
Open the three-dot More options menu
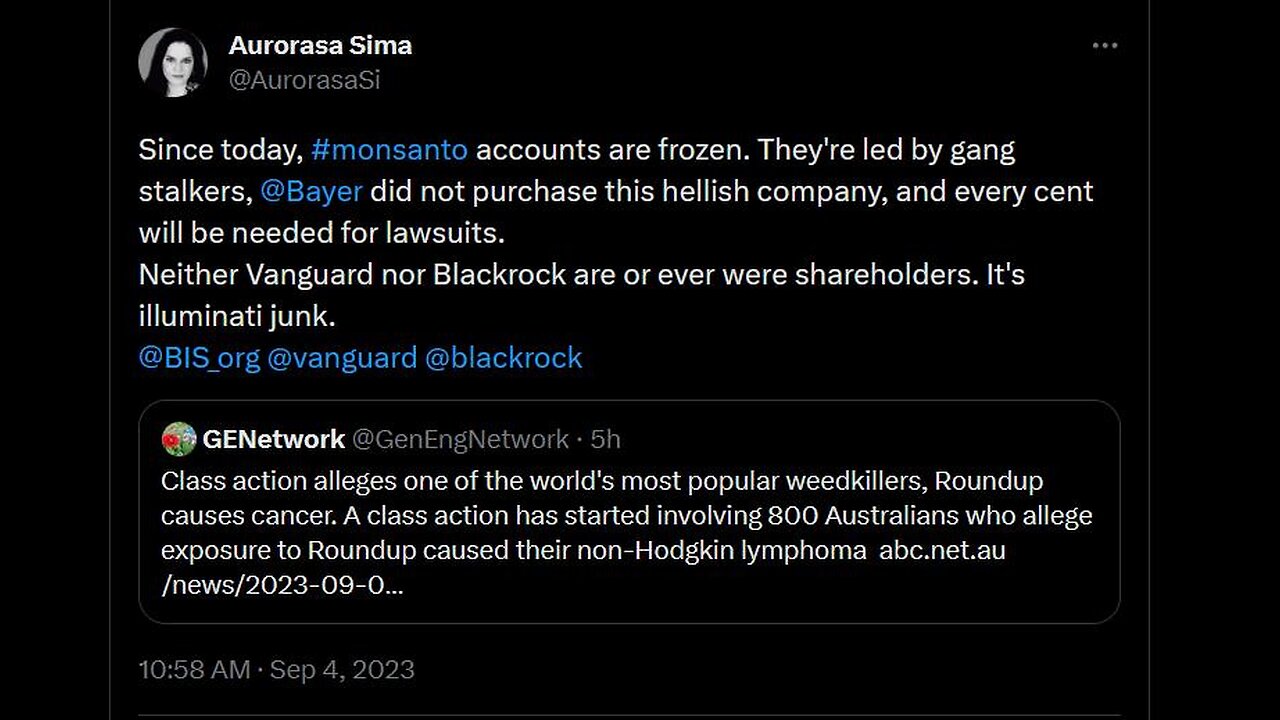pos(1104,47)
